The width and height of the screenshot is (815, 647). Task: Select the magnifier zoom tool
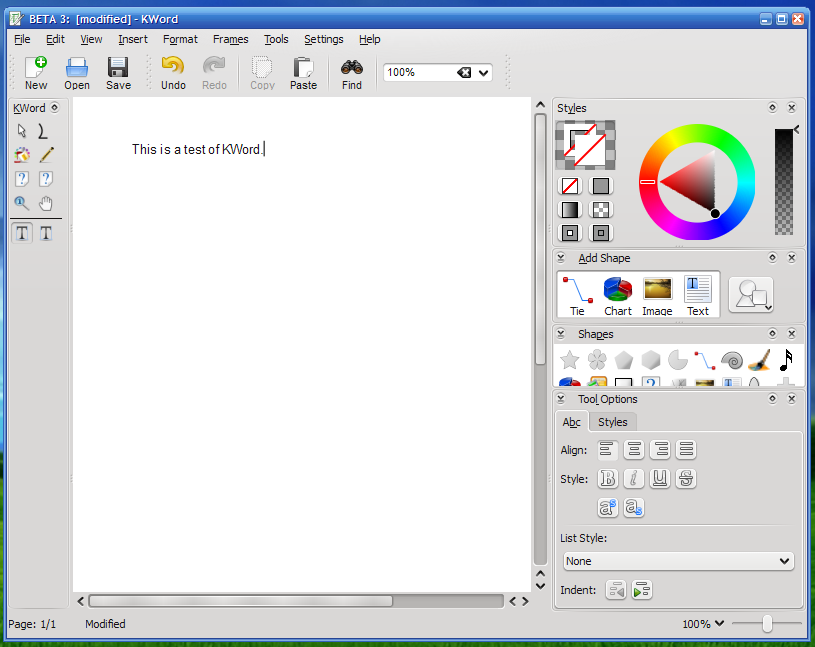coord(22,203)
